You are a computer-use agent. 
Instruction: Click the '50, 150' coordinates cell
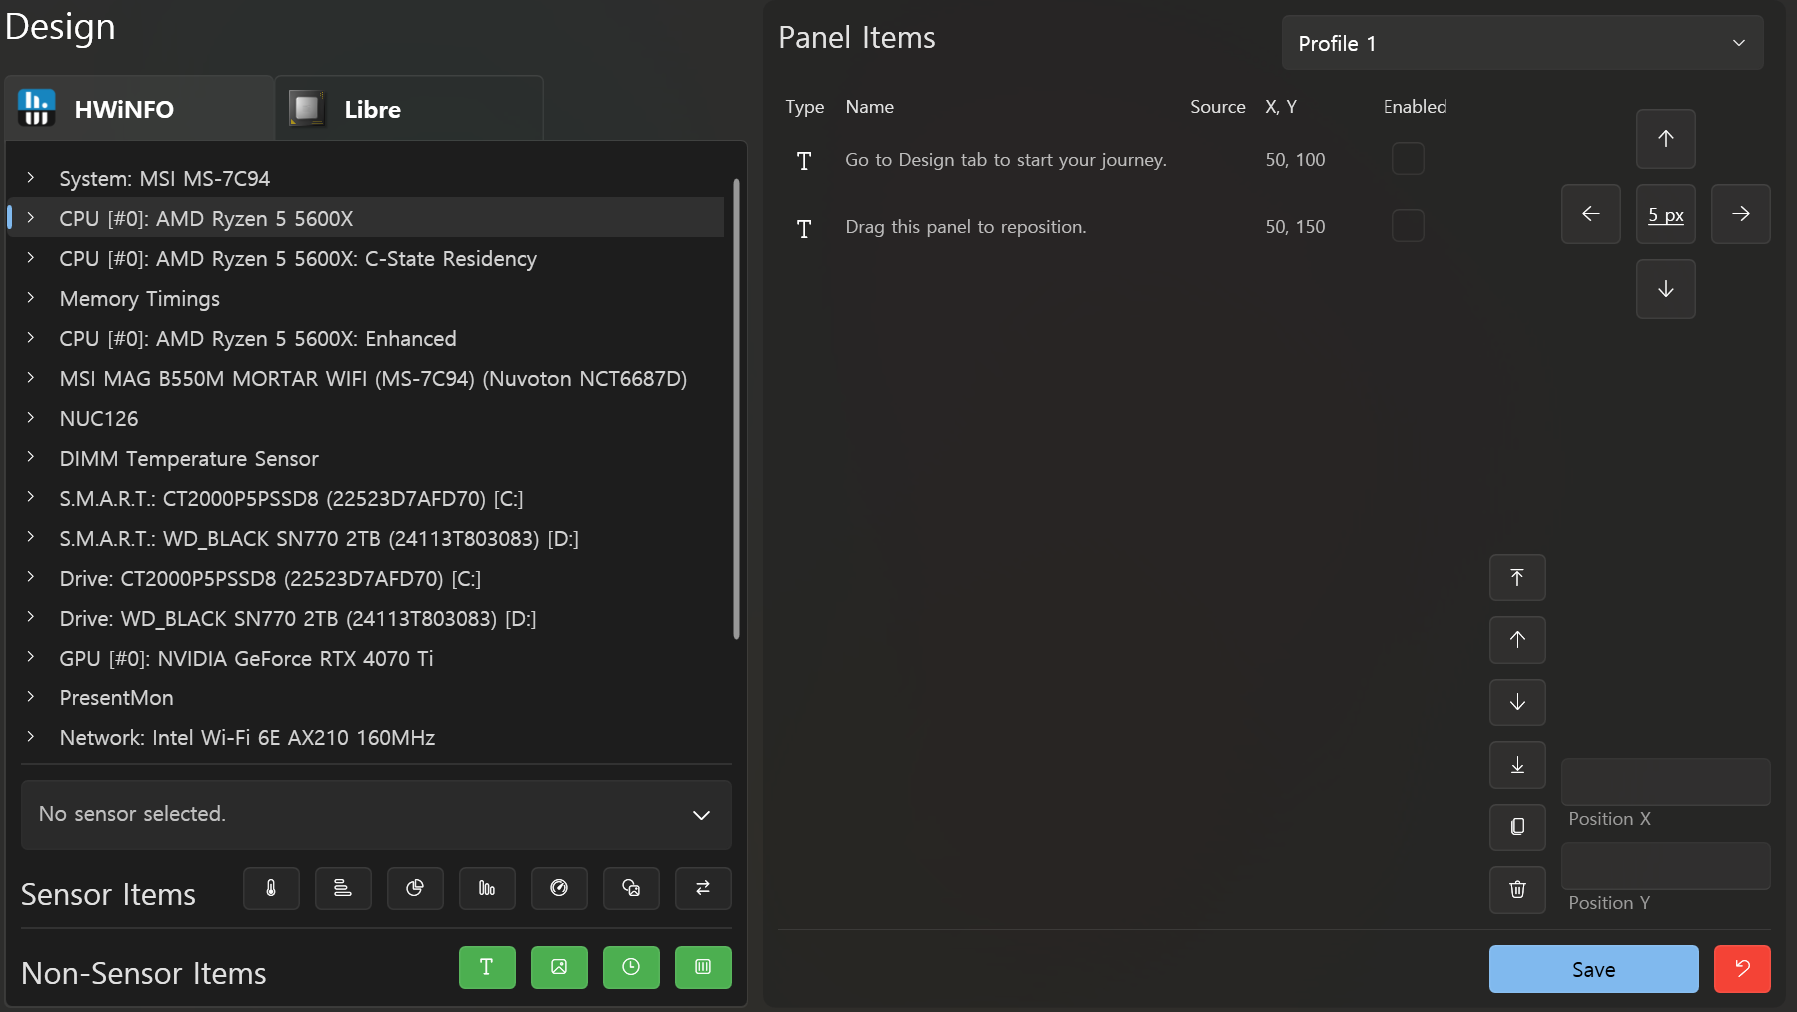point(1295,226)
